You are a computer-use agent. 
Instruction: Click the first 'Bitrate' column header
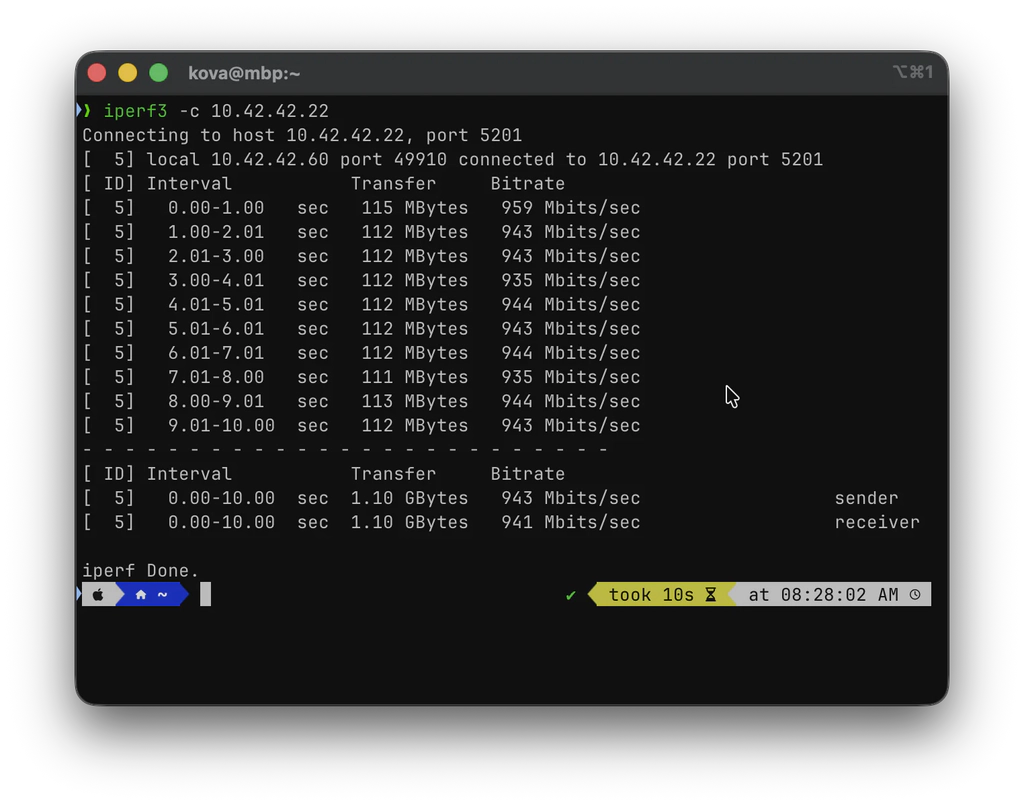click(x=528, y=183)
